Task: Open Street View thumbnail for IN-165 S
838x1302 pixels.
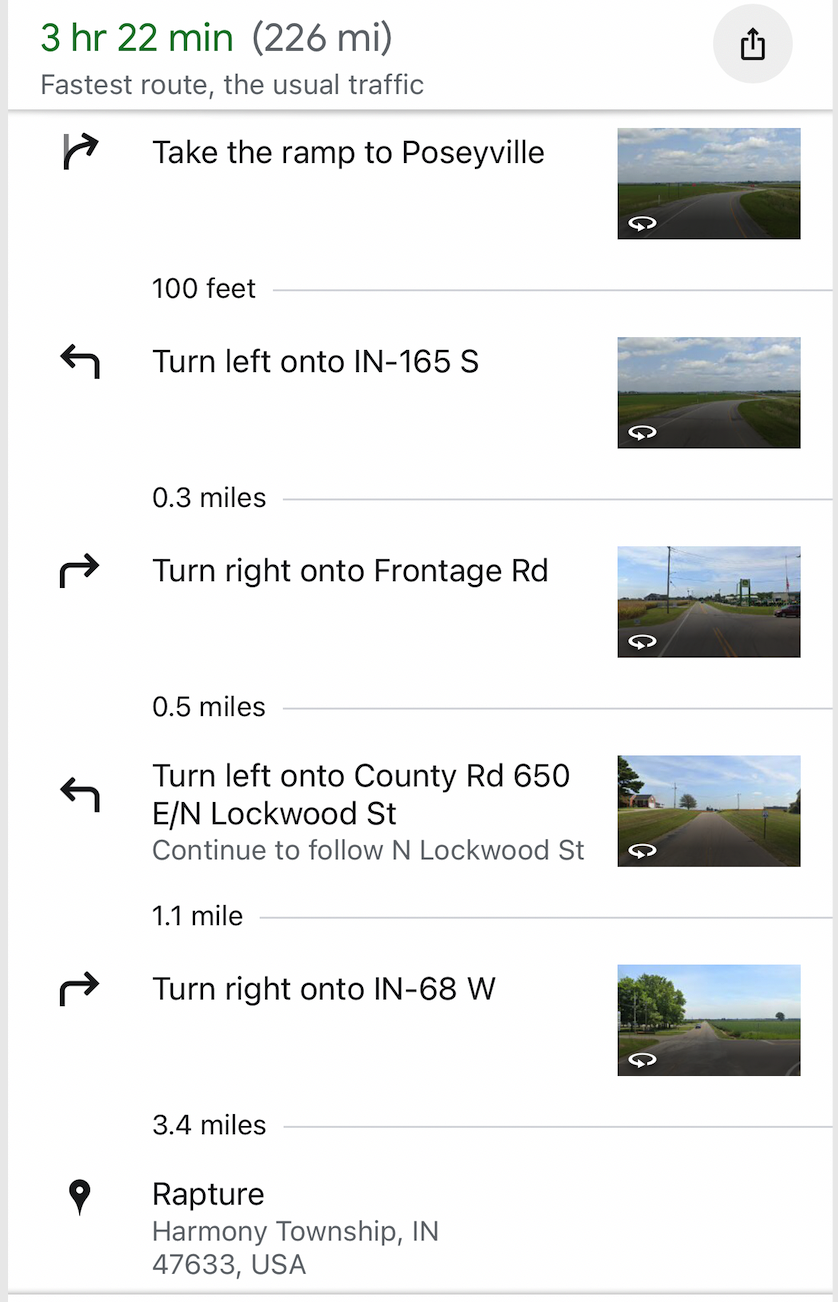Action: [708, 392]
